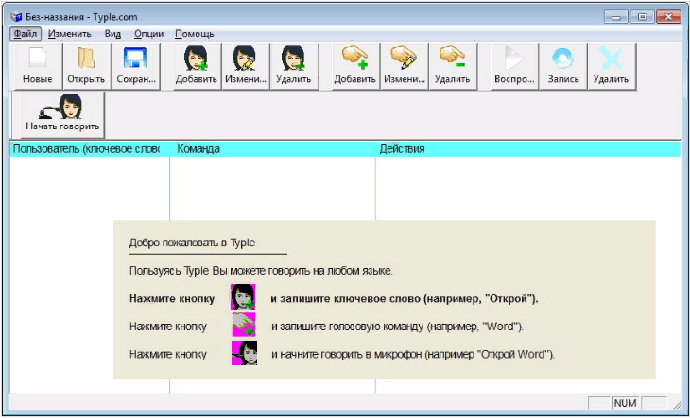Save profile with Сохран... toolbar button
This screenshot has width=690, height=419.
coord(136,66)
